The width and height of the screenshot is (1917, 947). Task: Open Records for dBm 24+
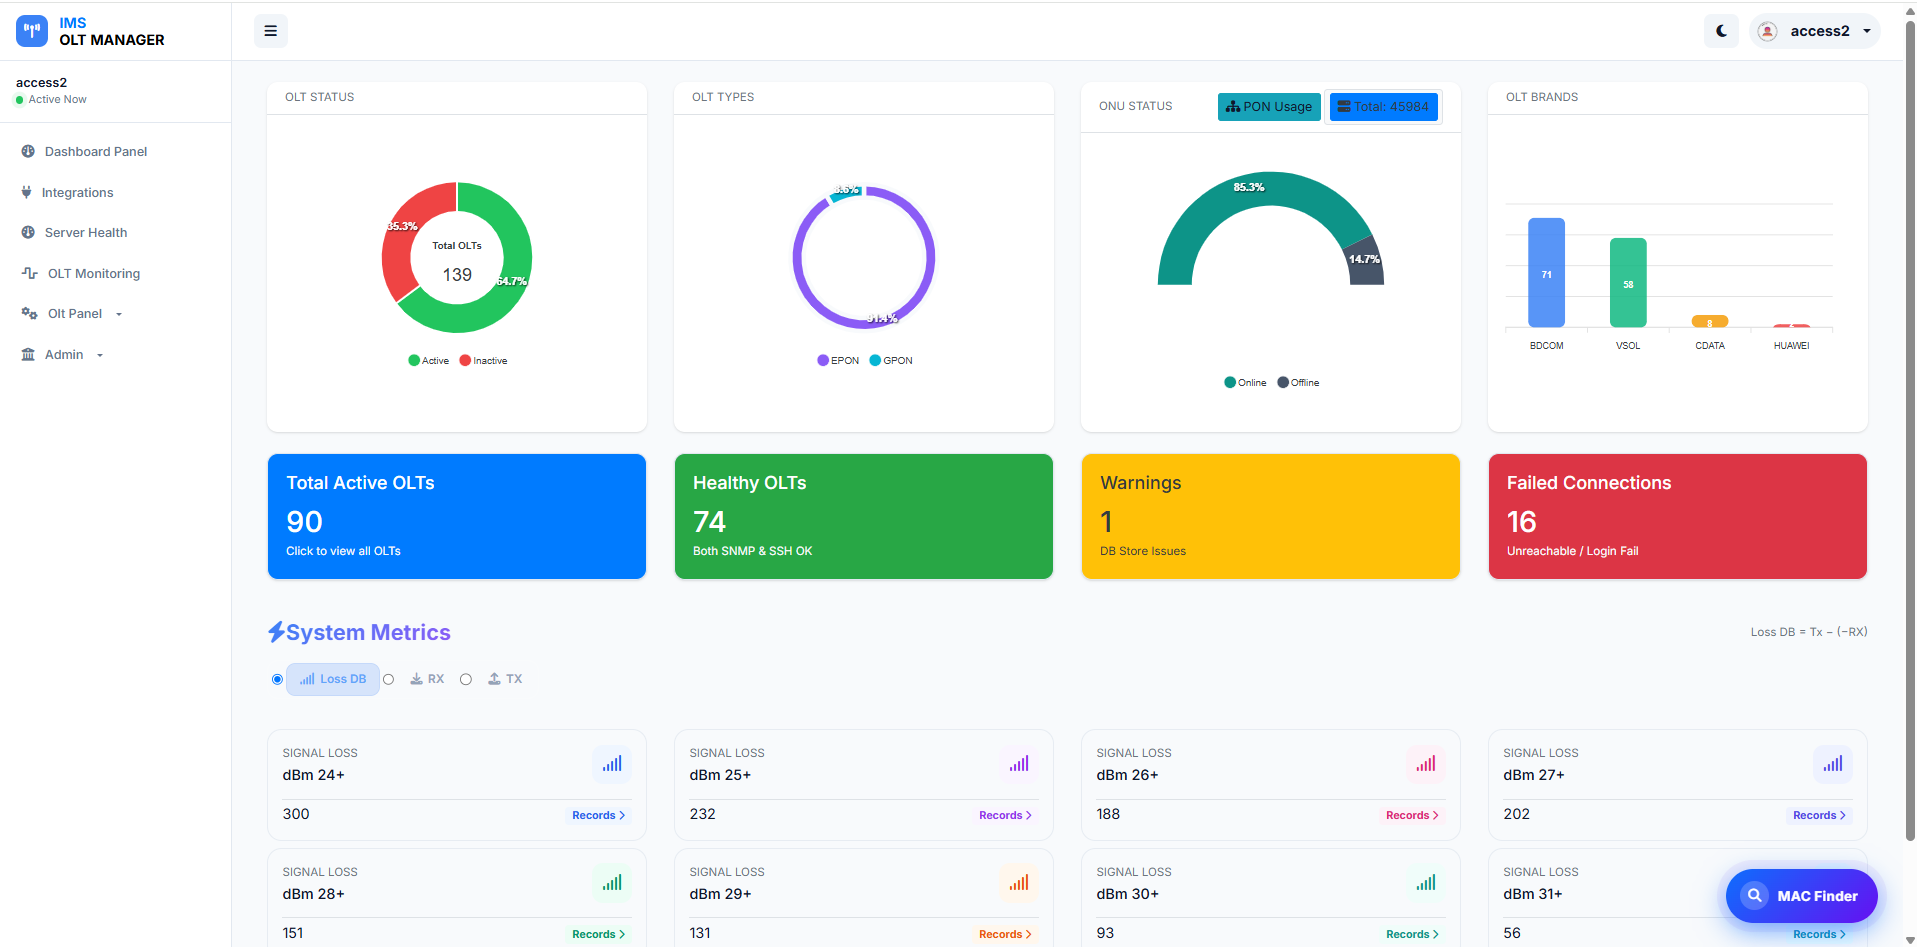click(599, 815)
